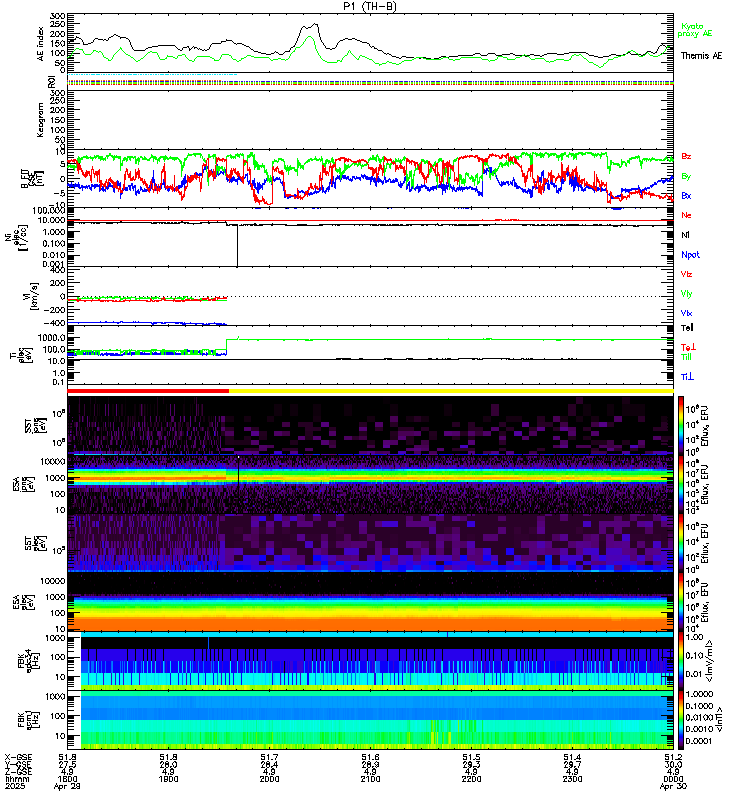This screenshot has height=800, width=750.
Task: Click the X-GSE value 51.7
Action: click(269, 757)
